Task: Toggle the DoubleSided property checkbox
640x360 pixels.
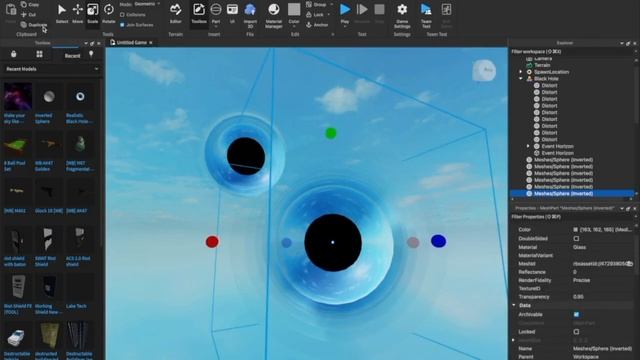Action: point(576,238)
